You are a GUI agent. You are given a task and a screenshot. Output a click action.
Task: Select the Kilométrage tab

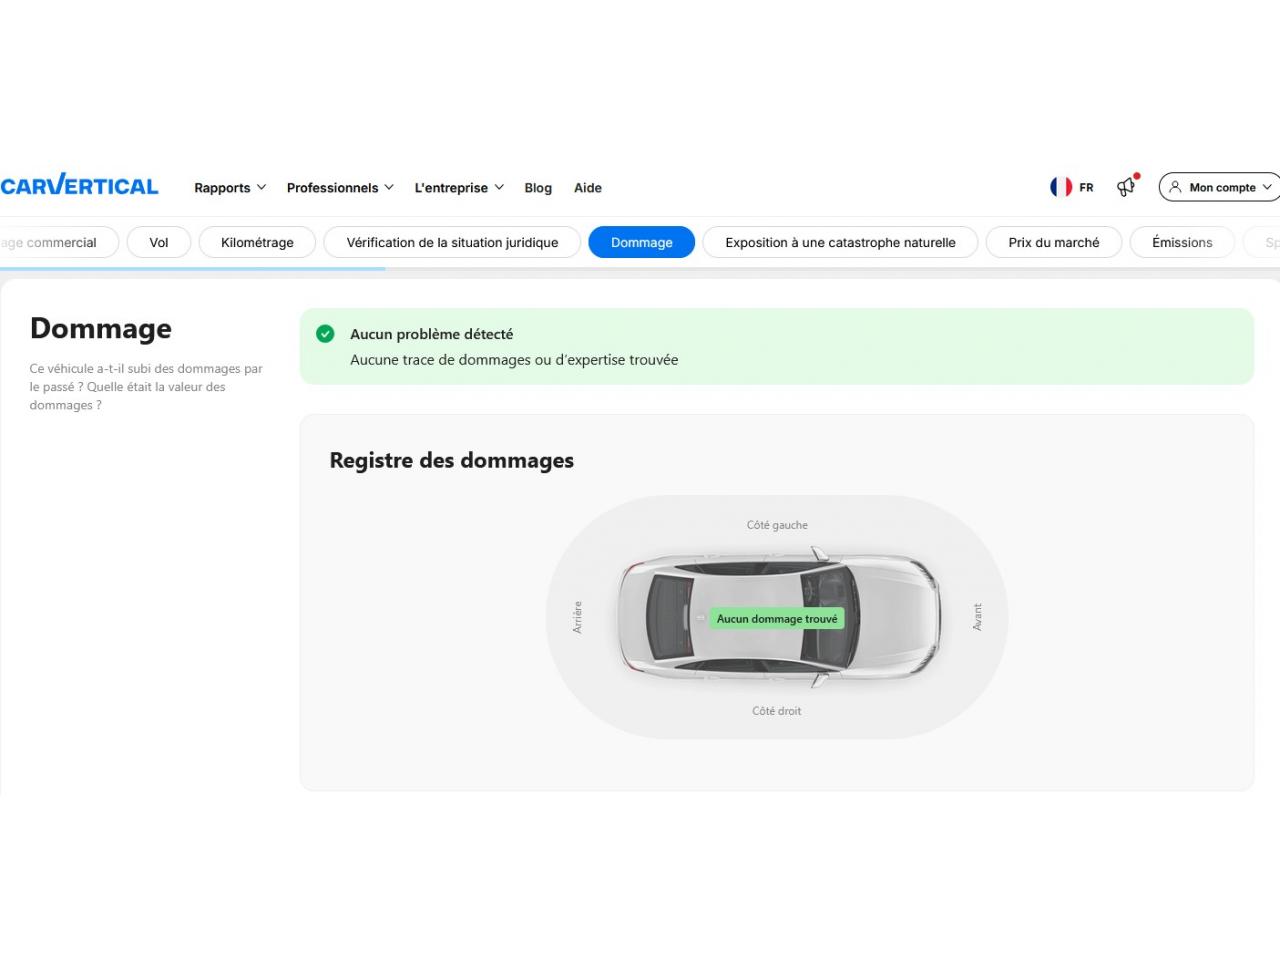pos(257,242)
